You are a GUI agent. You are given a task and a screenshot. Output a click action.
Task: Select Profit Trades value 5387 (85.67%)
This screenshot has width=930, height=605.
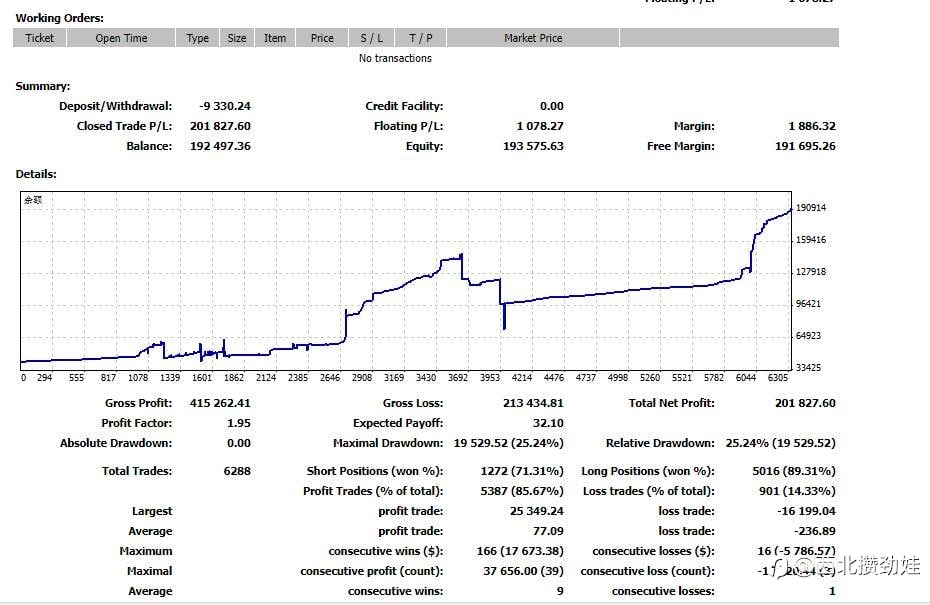tap(522, 491)
